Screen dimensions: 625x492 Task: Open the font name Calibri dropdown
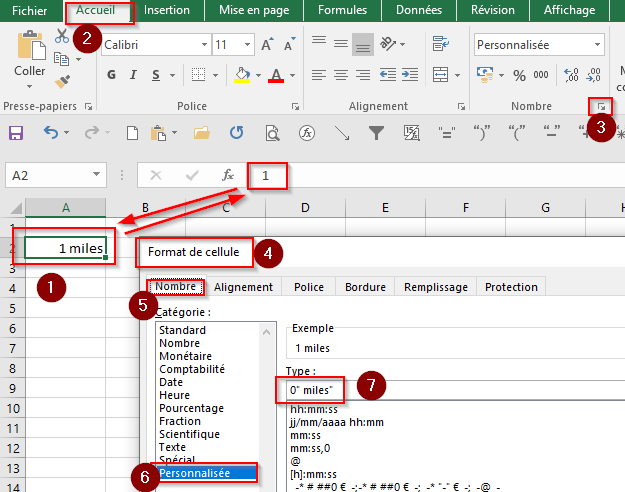204,45
